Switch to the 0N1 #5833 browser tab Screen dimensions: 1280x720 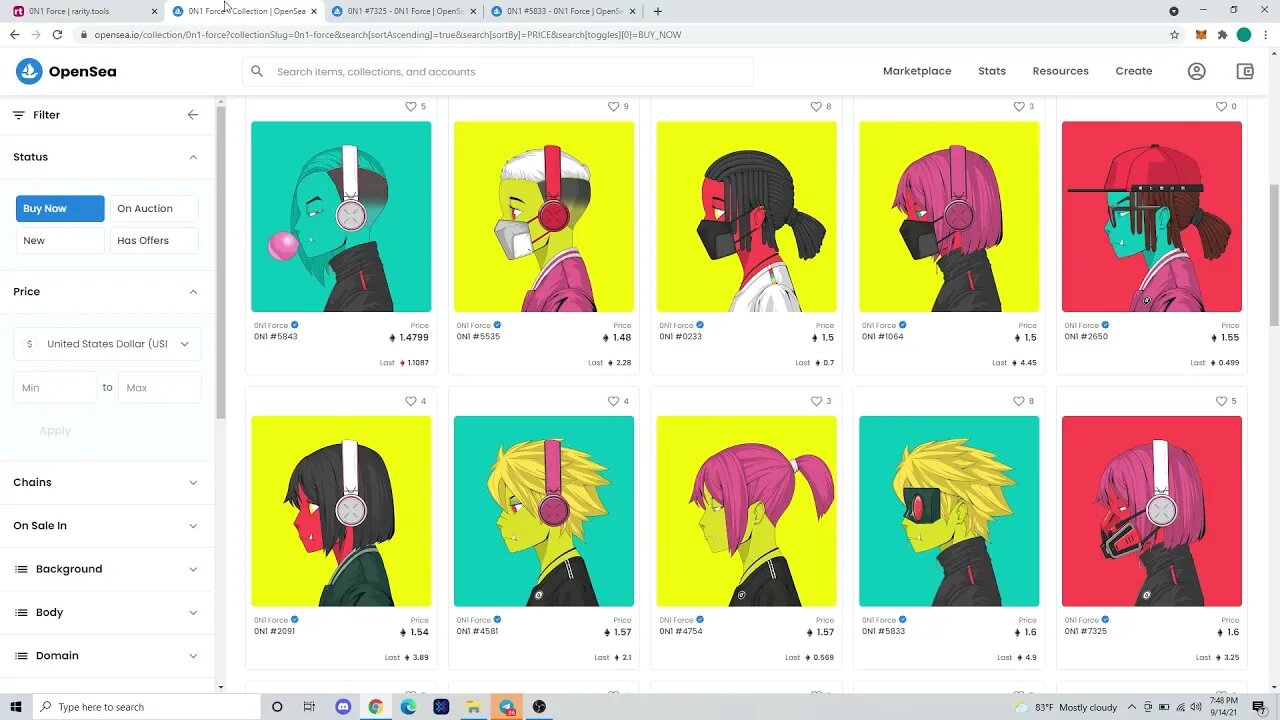tap(563, 11)
